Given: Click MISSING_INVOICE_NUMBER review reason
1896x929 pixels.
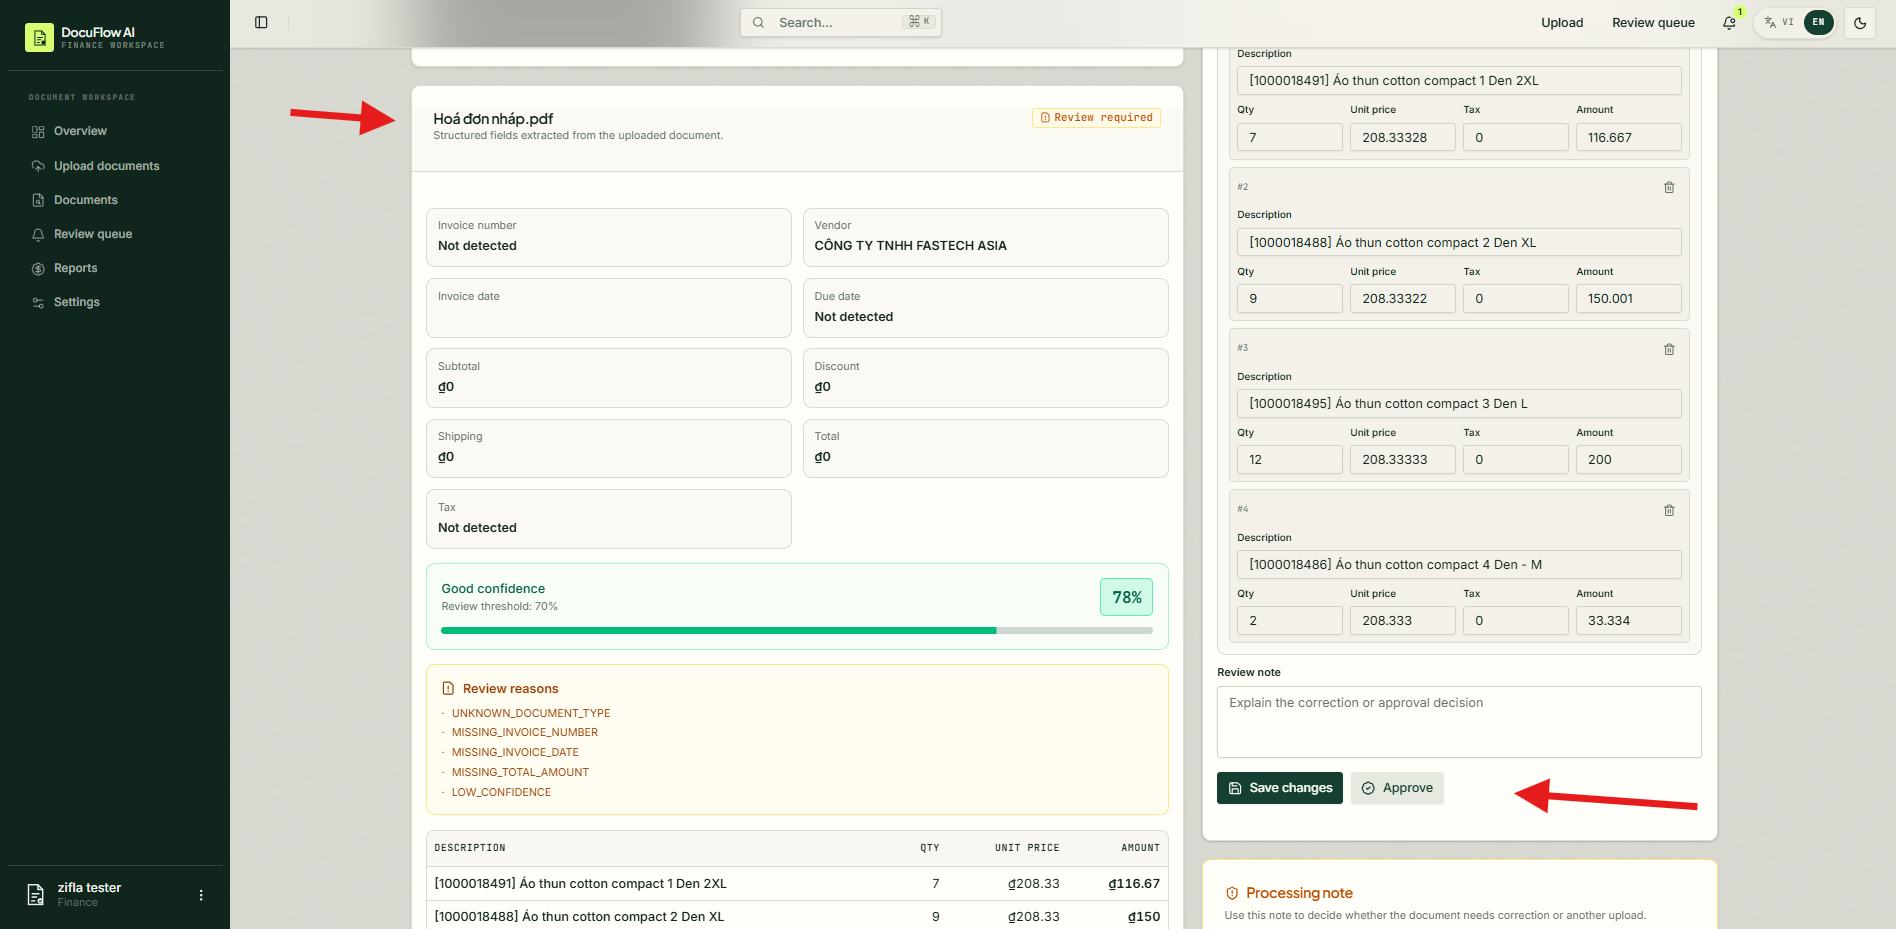Looking at the screenshot, I should point(525,732).
